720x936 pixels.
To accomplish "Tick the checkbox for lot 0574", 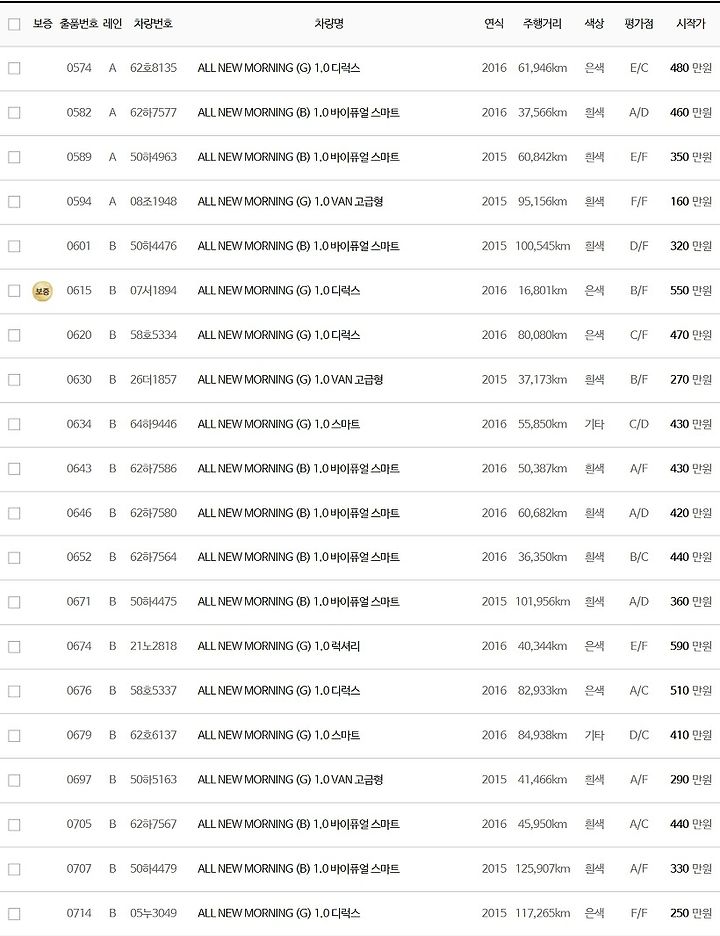I will [x=14, y=68].
